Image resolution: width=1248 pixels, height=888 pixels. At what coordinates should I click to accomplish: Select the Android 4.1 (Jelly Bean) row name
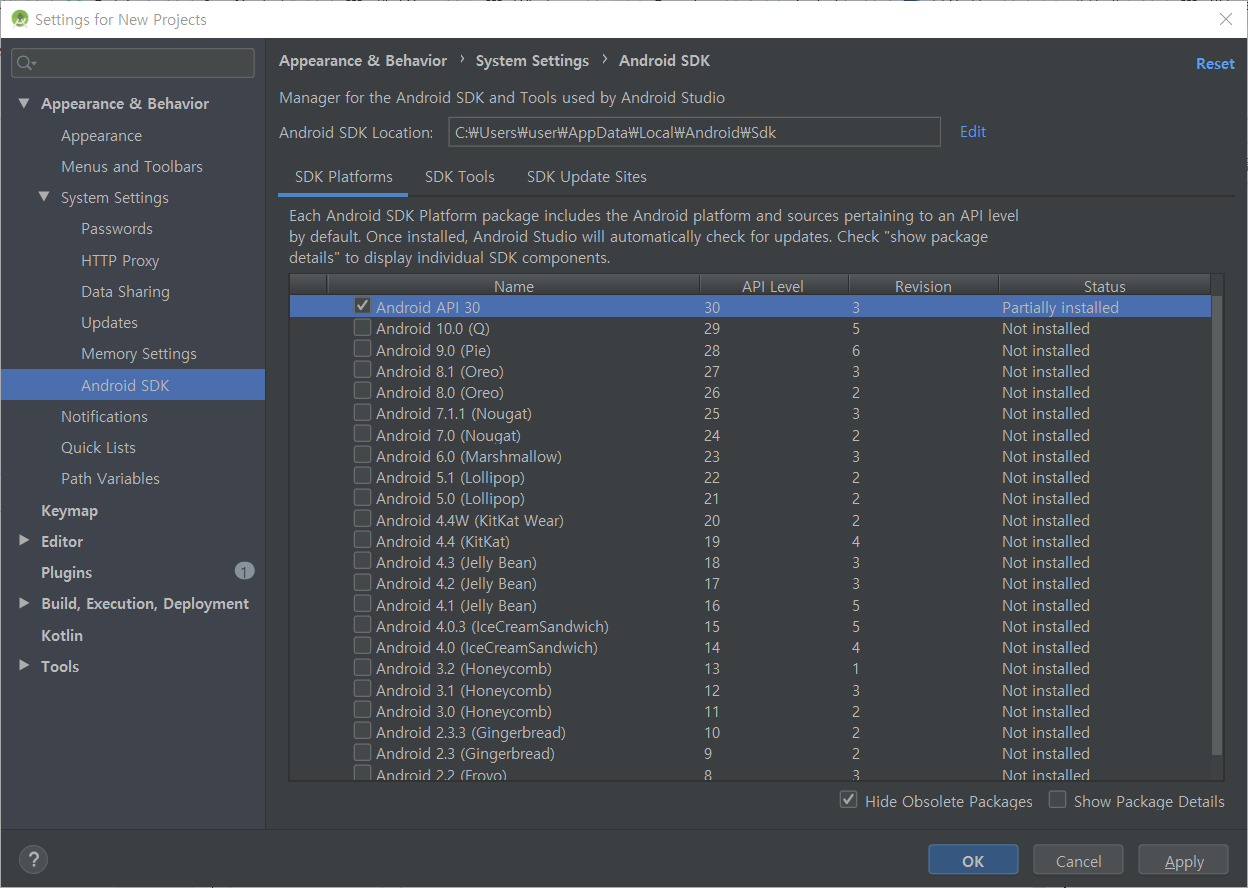click(456, 605)
